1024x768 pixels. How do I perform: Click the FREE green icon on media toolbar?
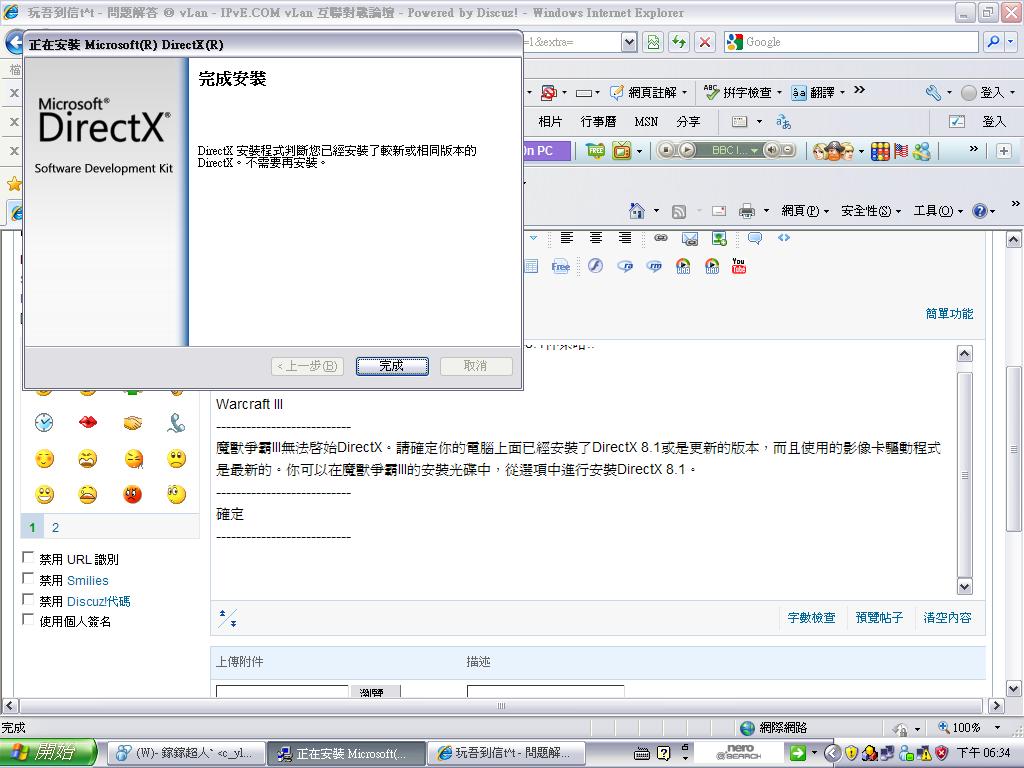point(595,151)
